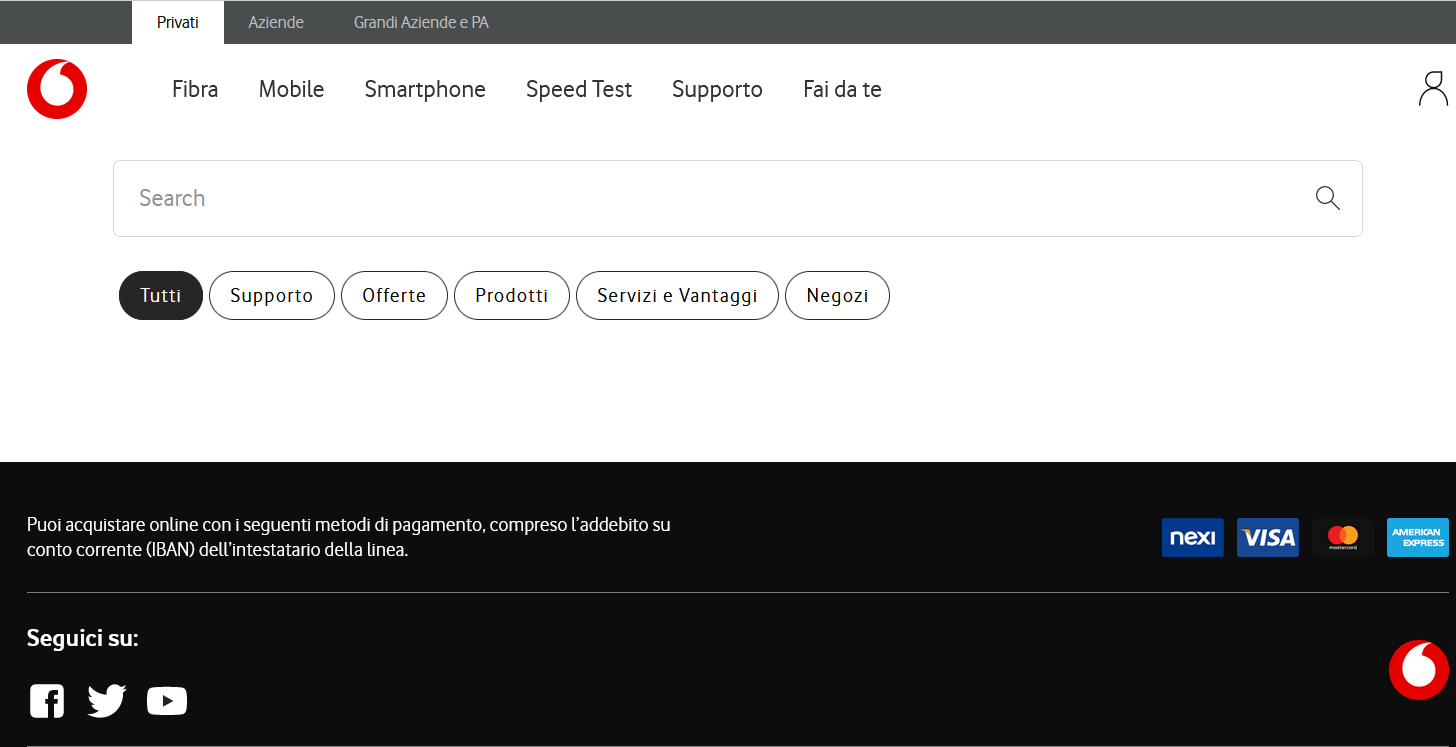1456x747 pixels.
Task: Focus the Search input field
Action: (x=700, y=198)
